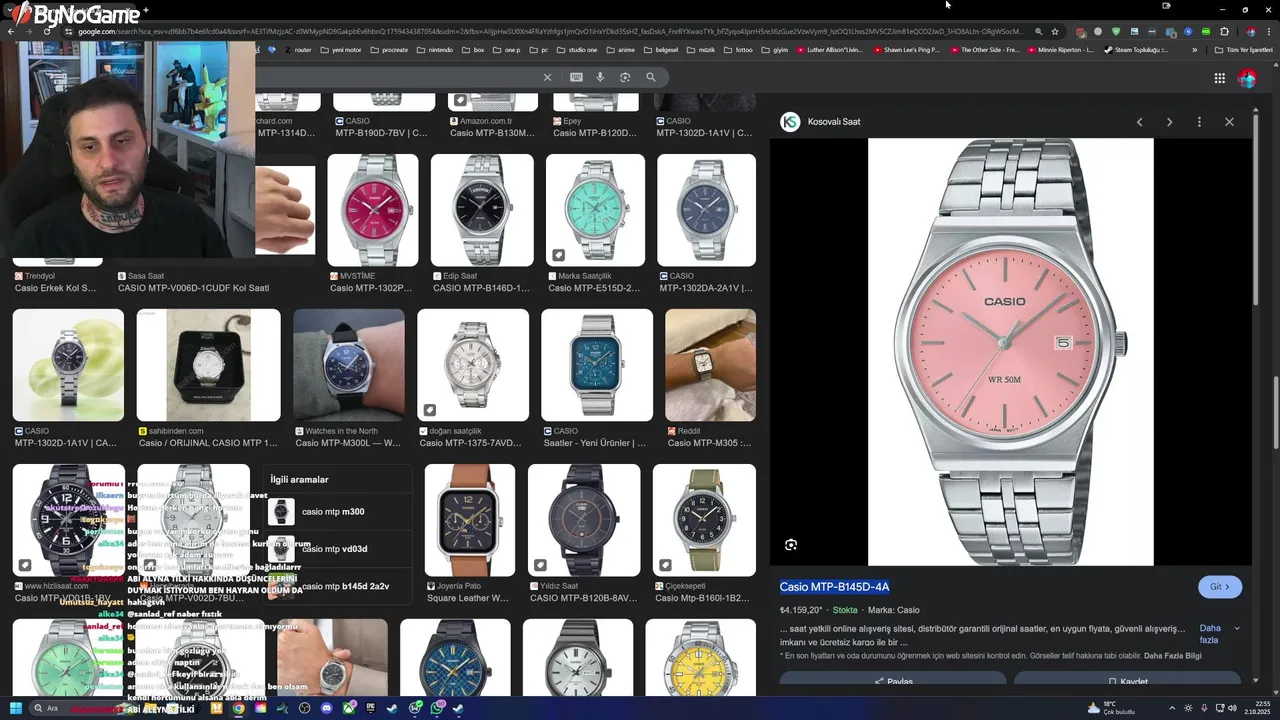Open the 'müzik' bookmarks folder
Viewport: 1280px width, 720px height.
click(x=700, y=50)
